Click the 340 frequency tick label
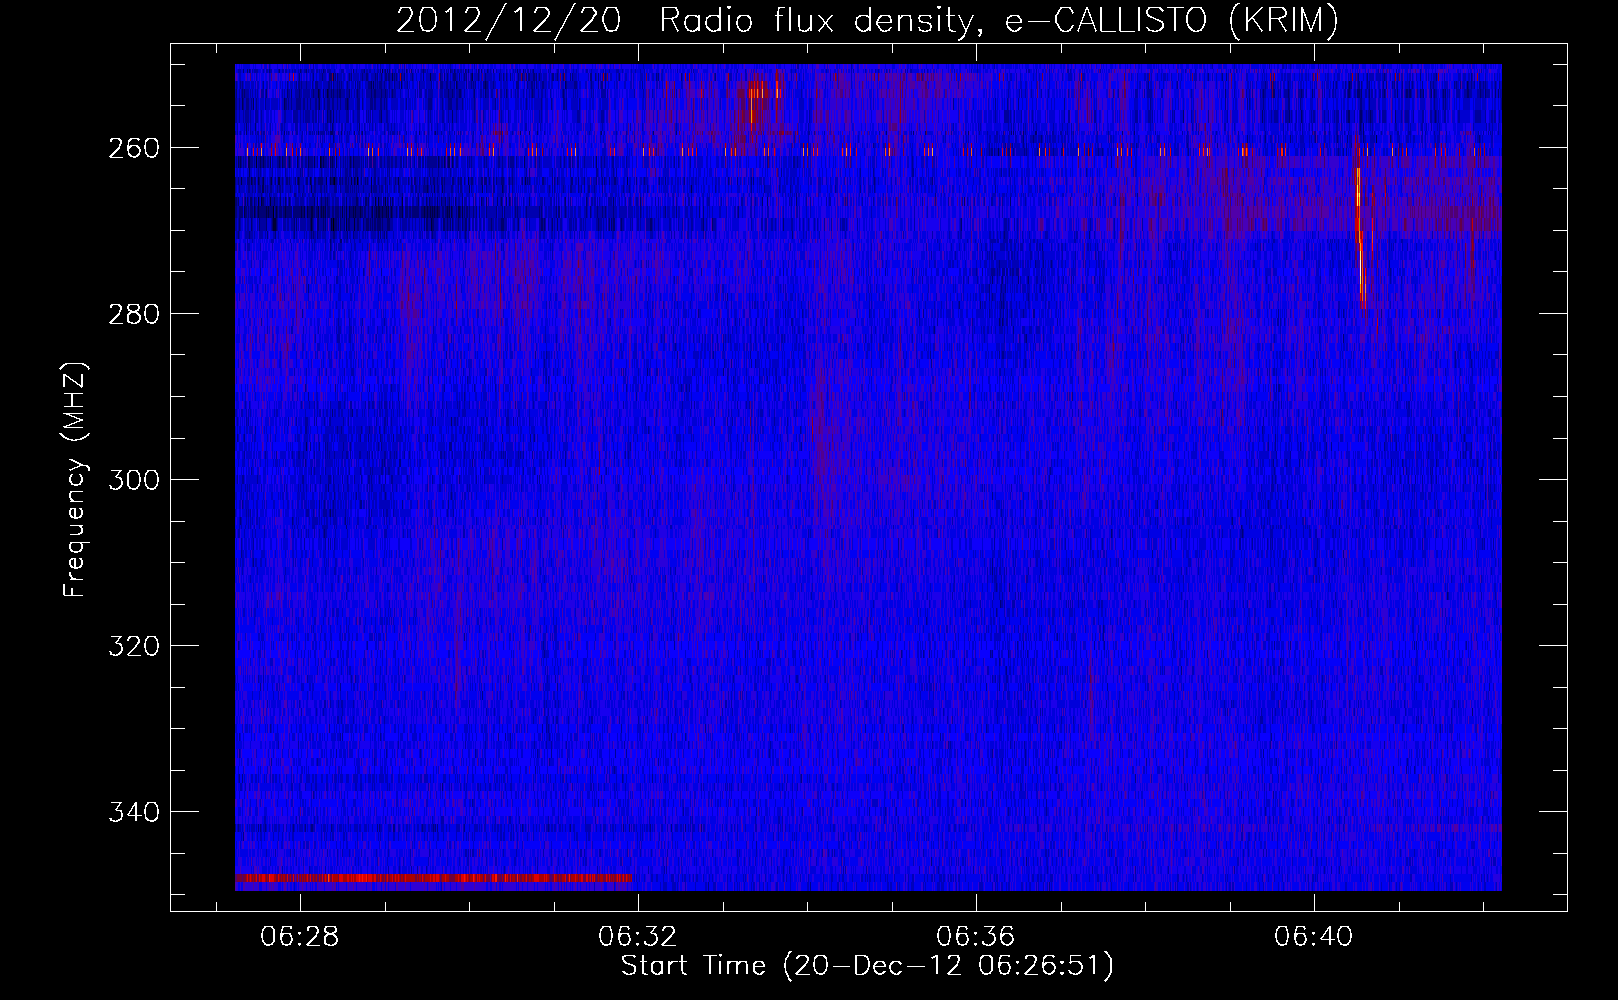The height and width of the screenshot is (1000, 1618). point(133,812)
